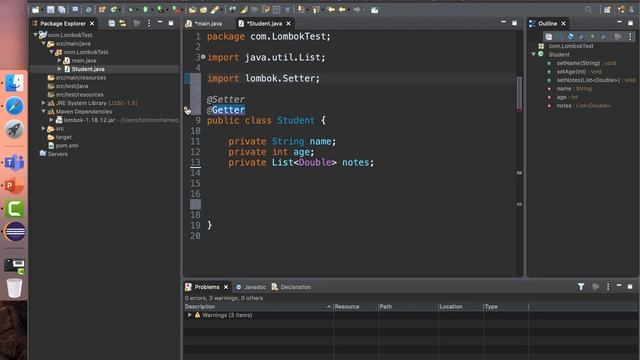Collapse the com.LombokTest project node

point(36,35)
